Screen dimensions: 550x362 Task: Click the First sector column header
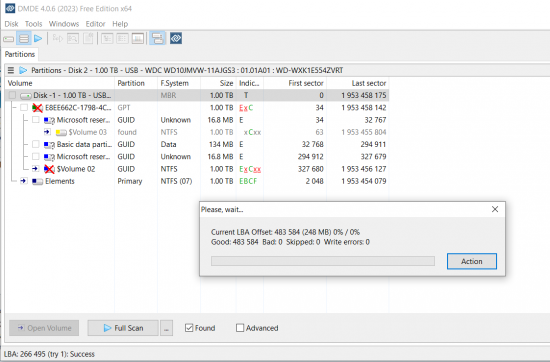pyautogui.click(x=295, y=83)
